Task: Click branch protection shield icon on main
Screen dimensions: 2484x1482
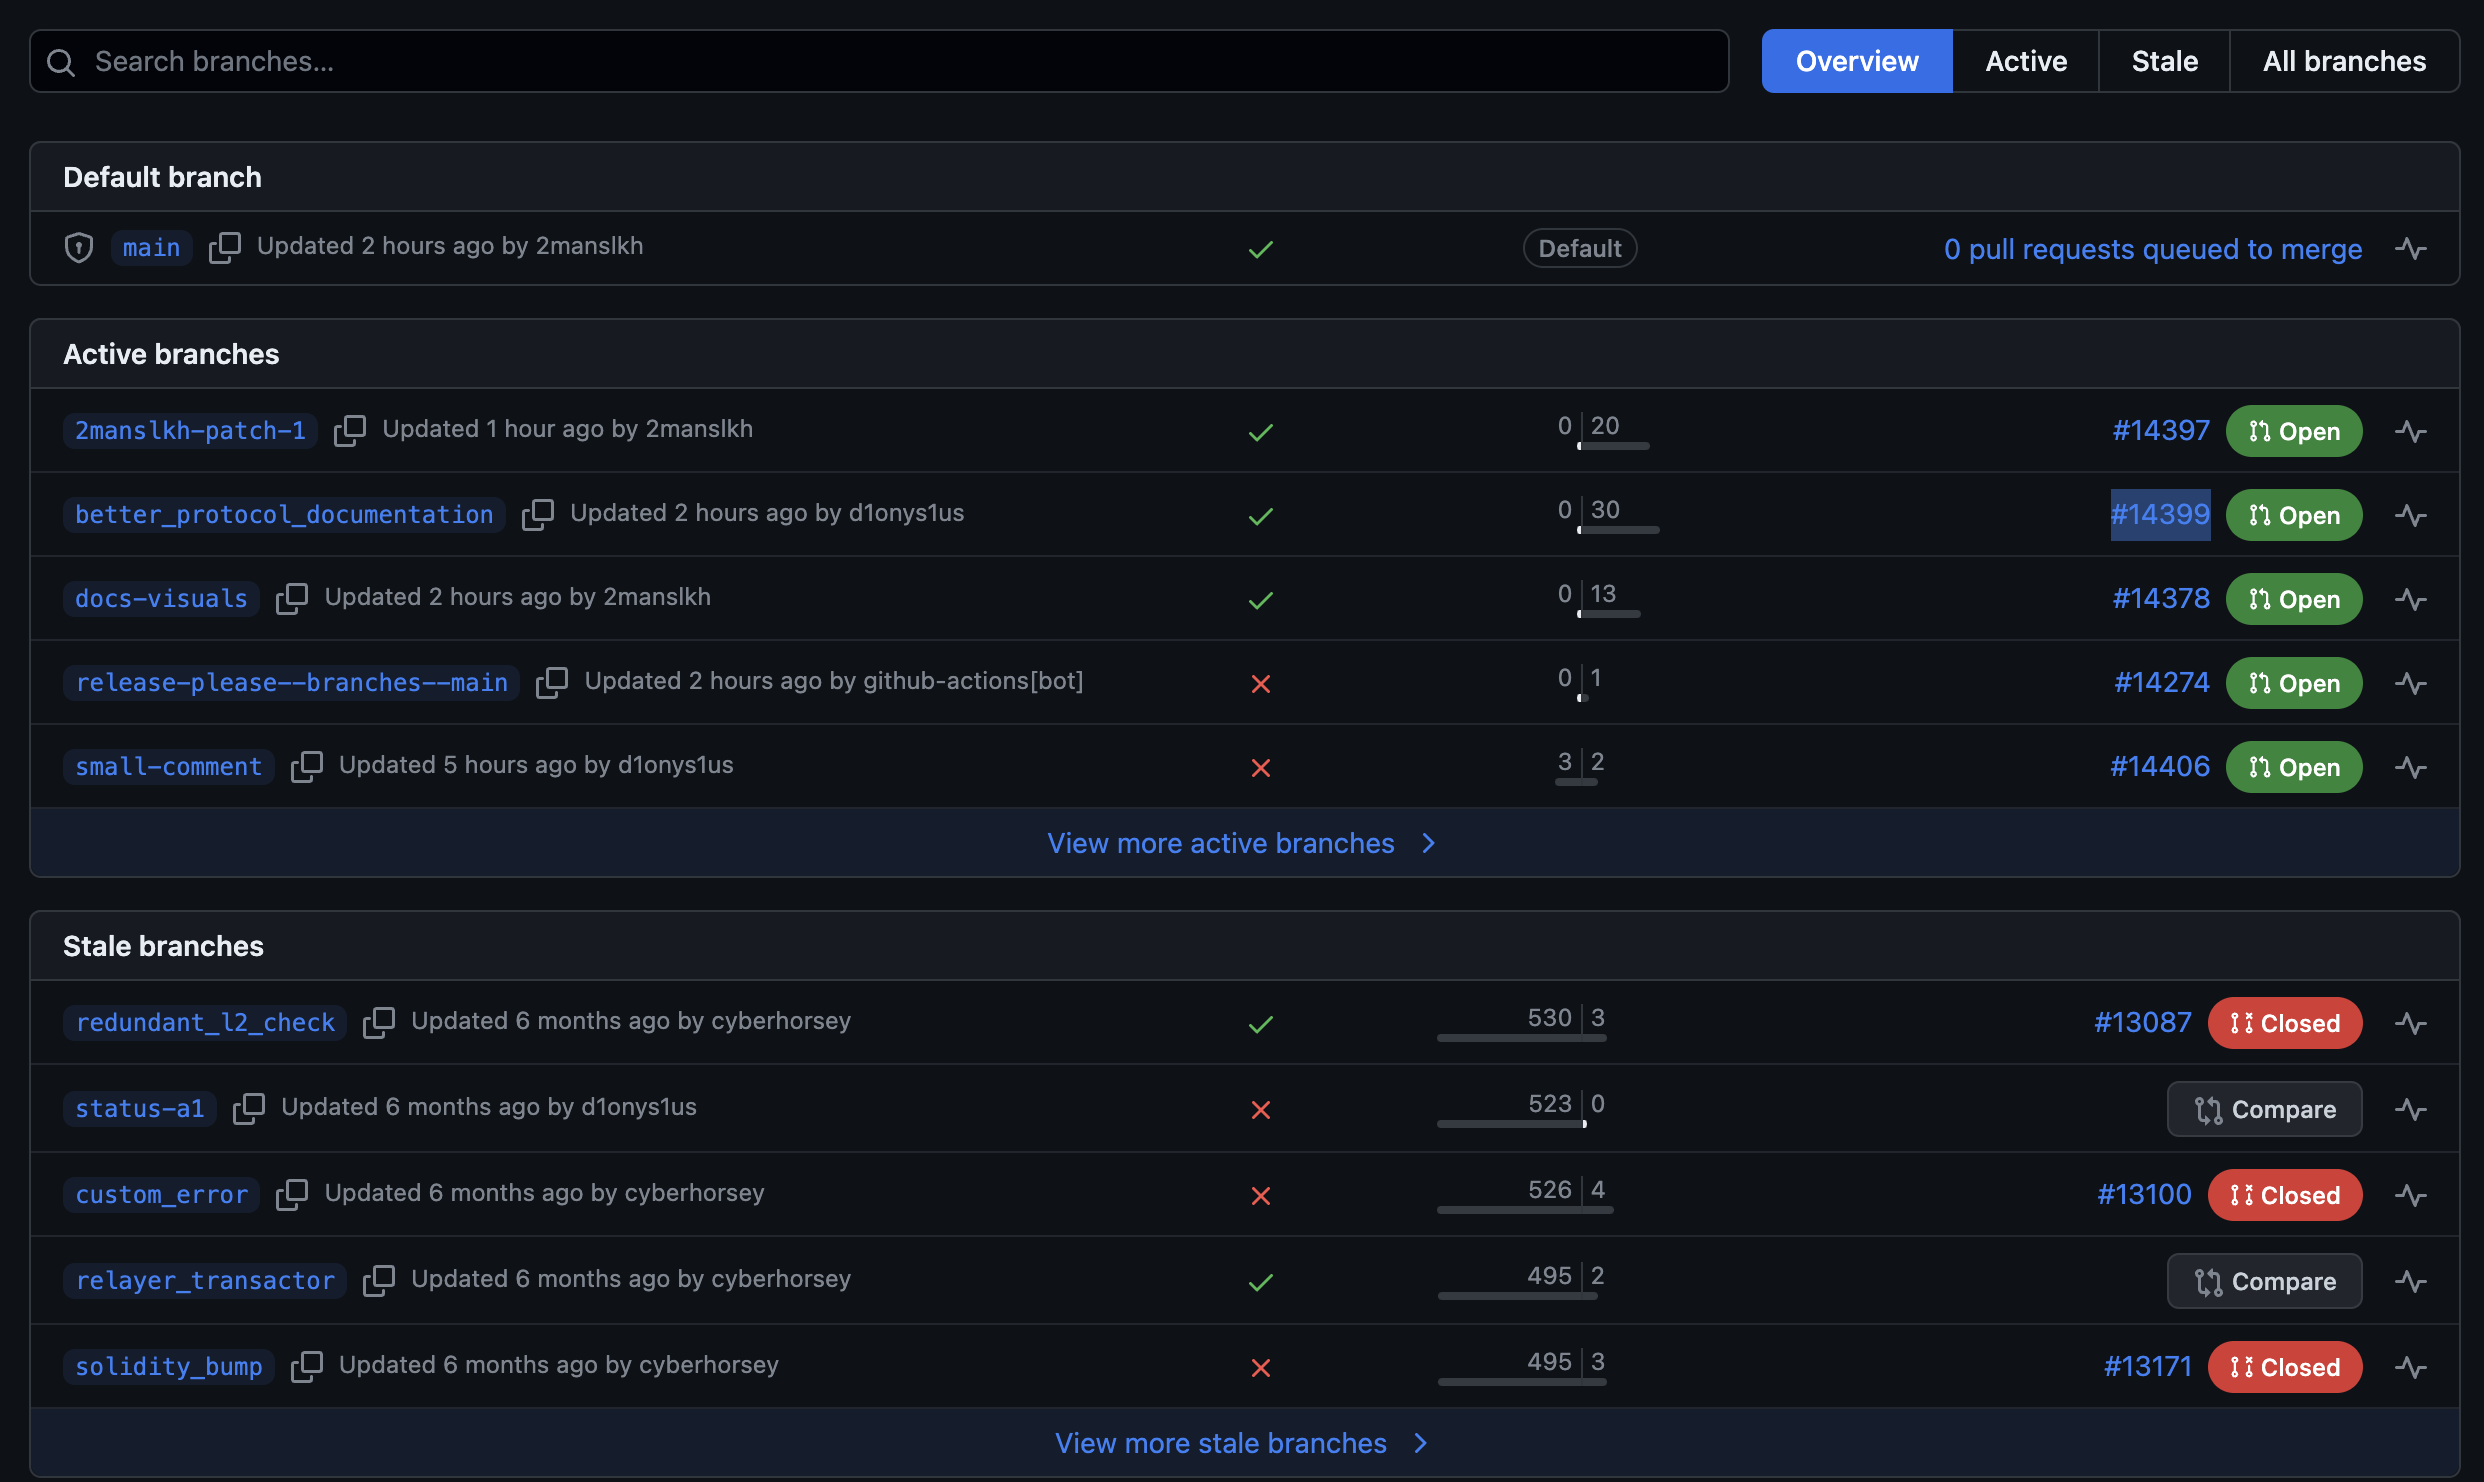Action: pyautogui.click(x=79, y=247)
